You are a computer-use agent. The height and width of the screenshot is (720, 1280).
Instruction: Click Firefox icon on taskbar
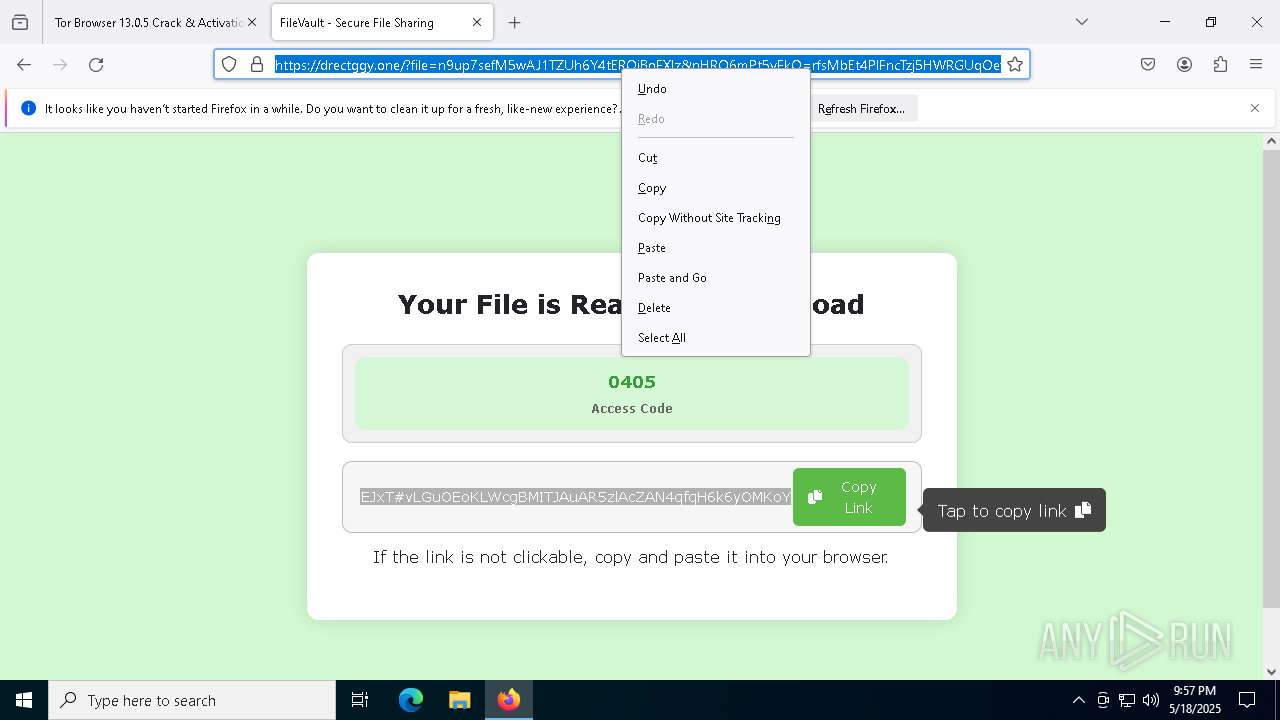(x=509, y=700)
